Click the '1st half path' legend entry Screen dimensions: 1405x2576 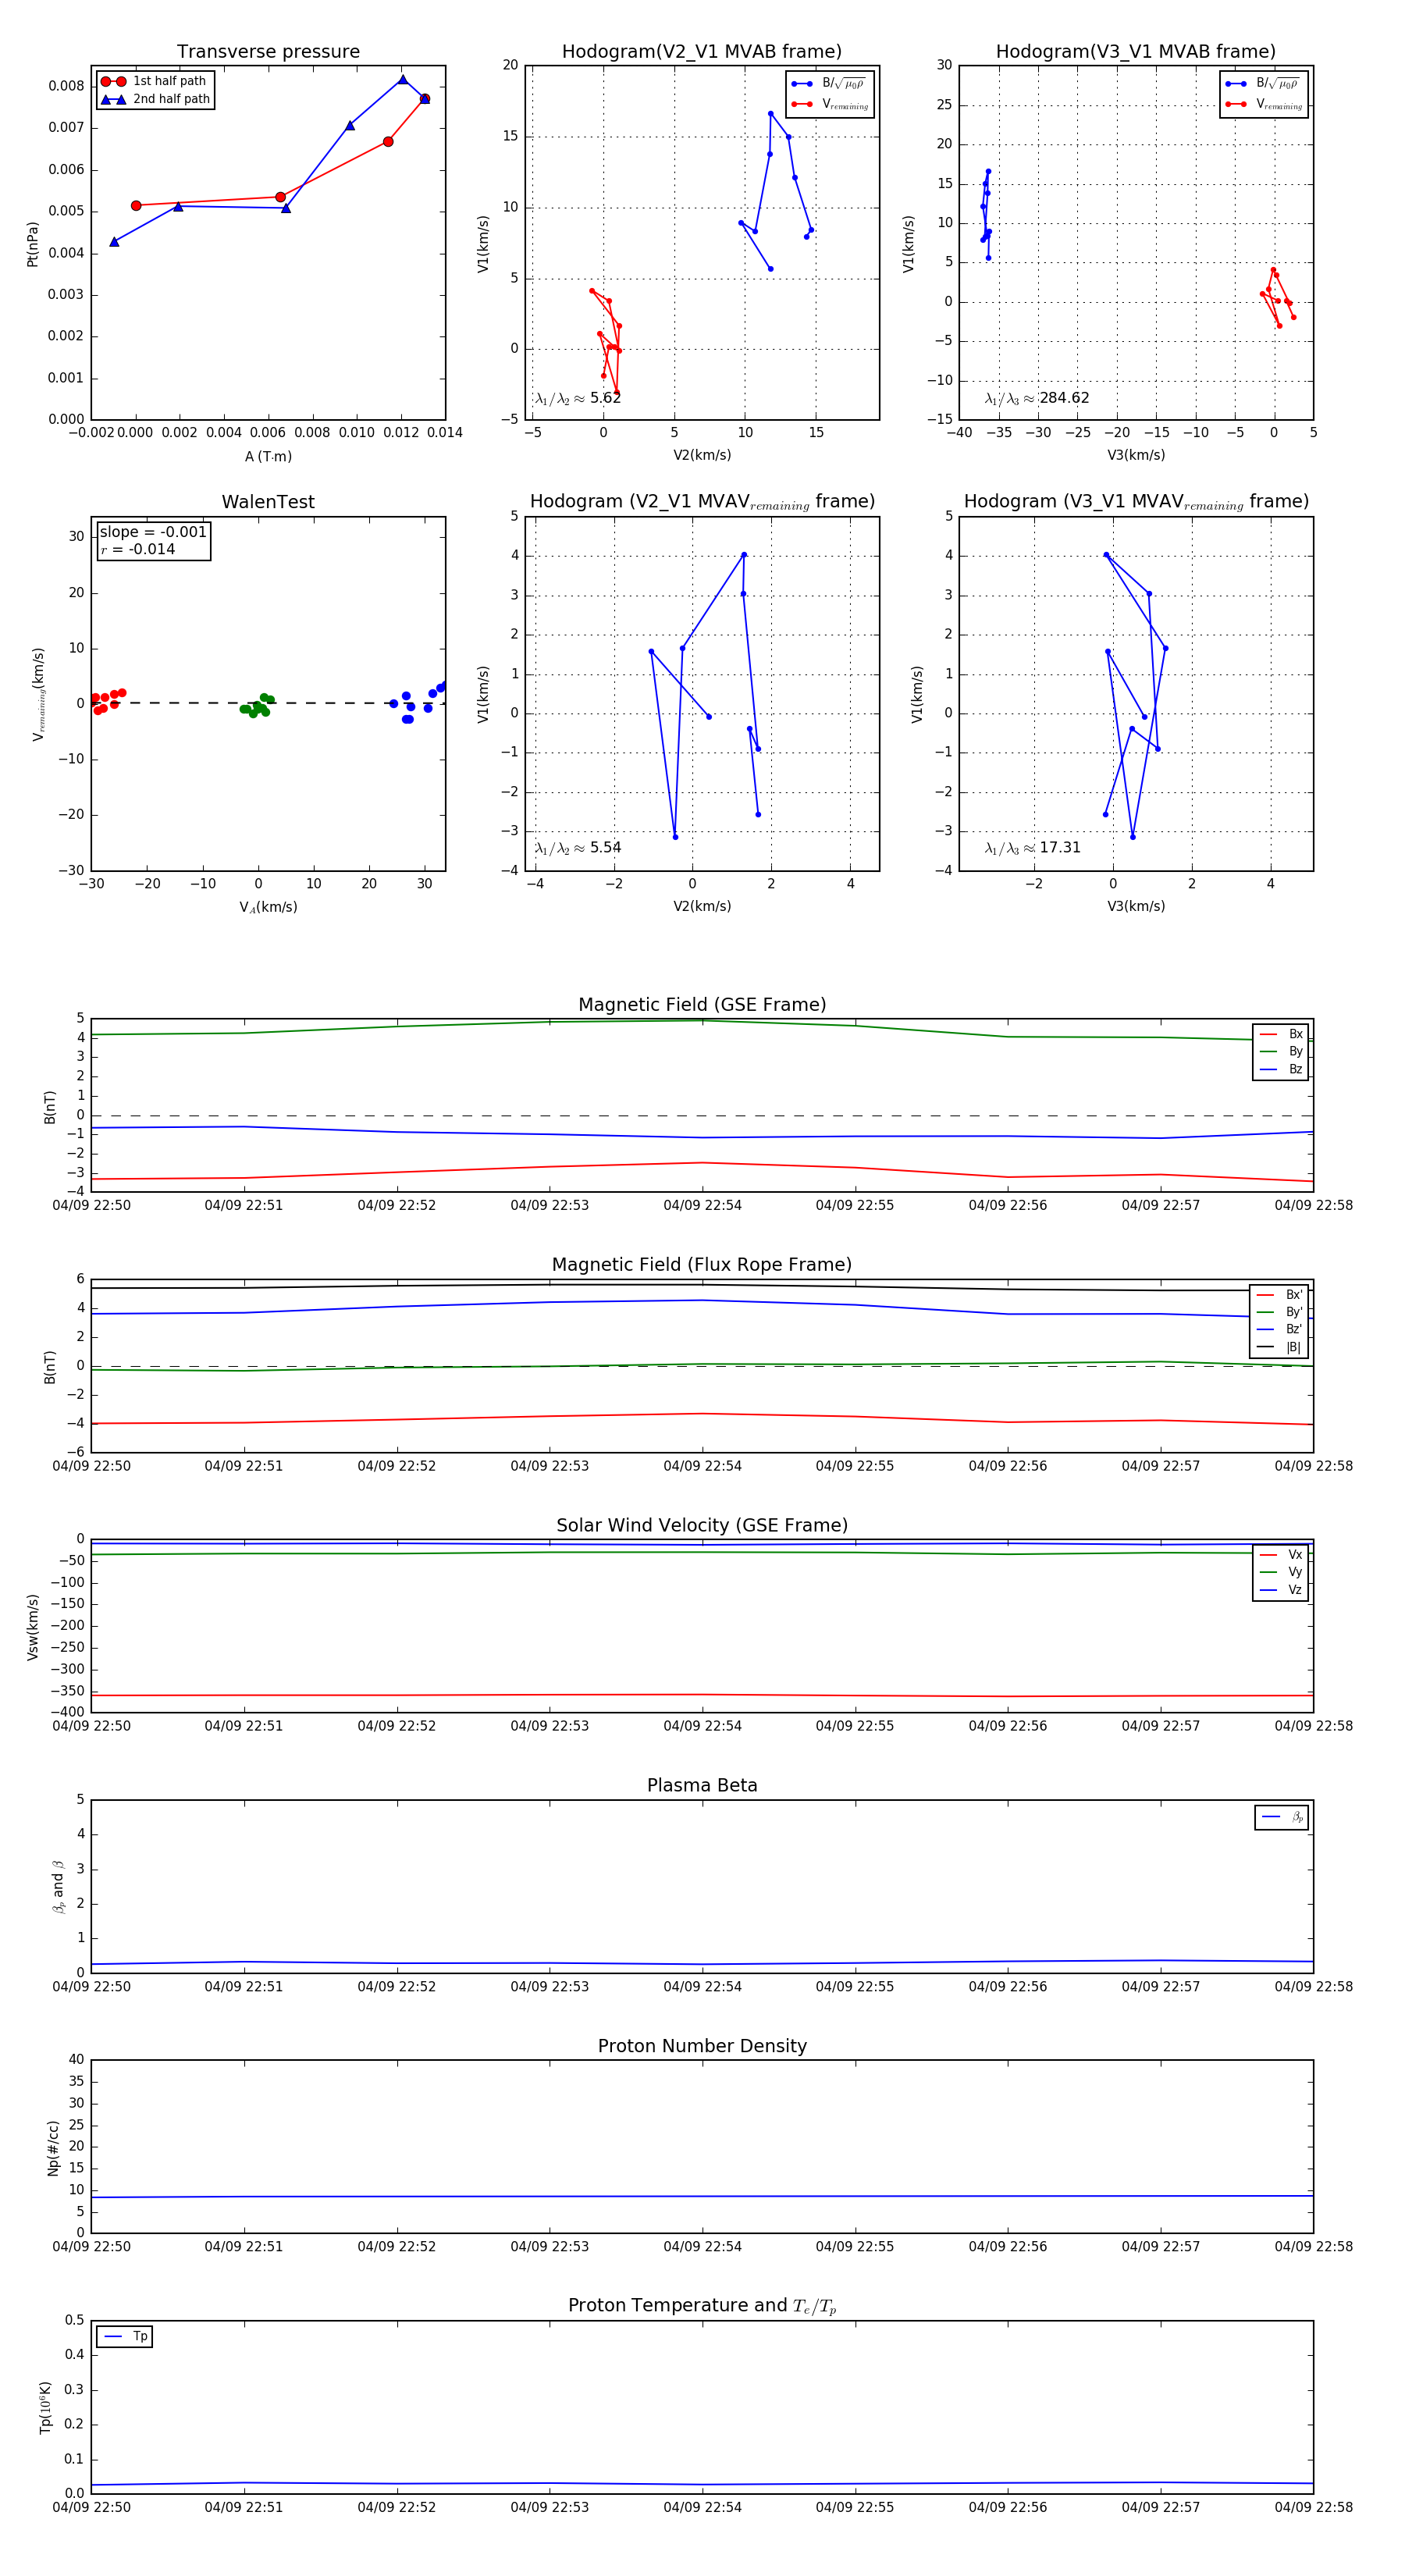point(155,81)
